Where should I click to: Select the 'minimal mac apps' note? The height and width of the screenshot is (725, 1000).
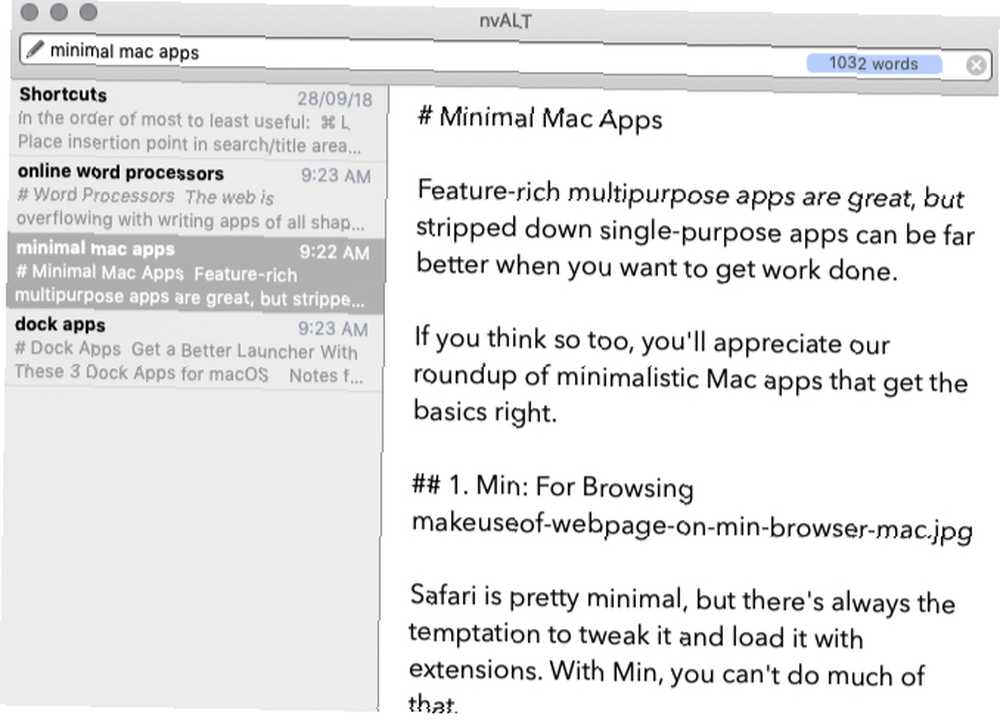(194, 274)
